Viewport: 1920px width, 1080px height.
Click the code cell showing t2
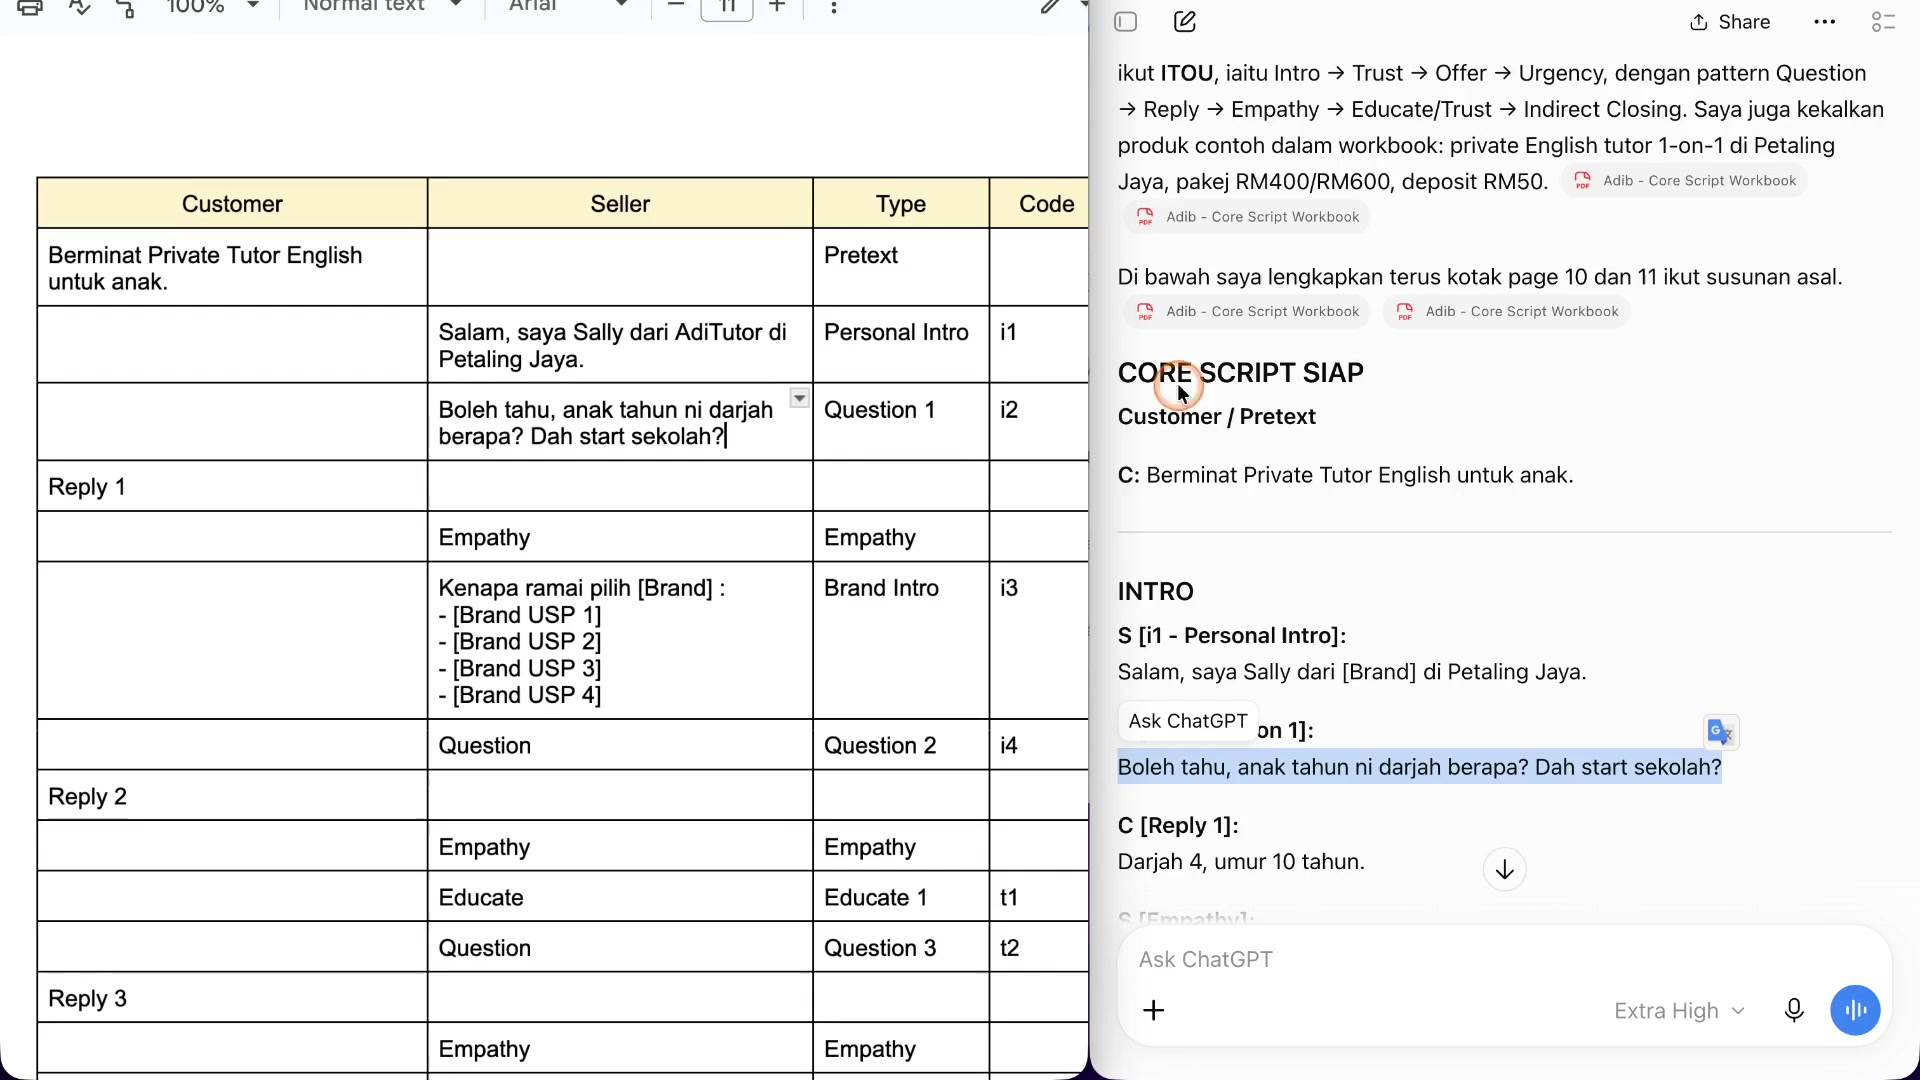[1038, 948]
